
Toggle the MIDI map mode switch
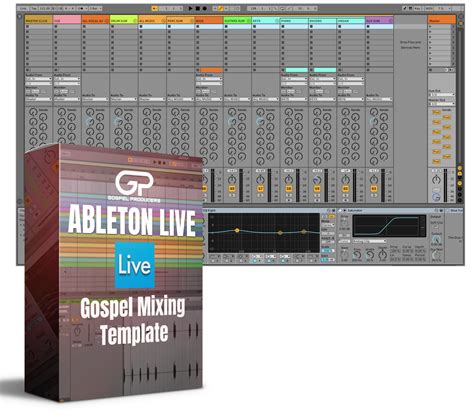429,8
